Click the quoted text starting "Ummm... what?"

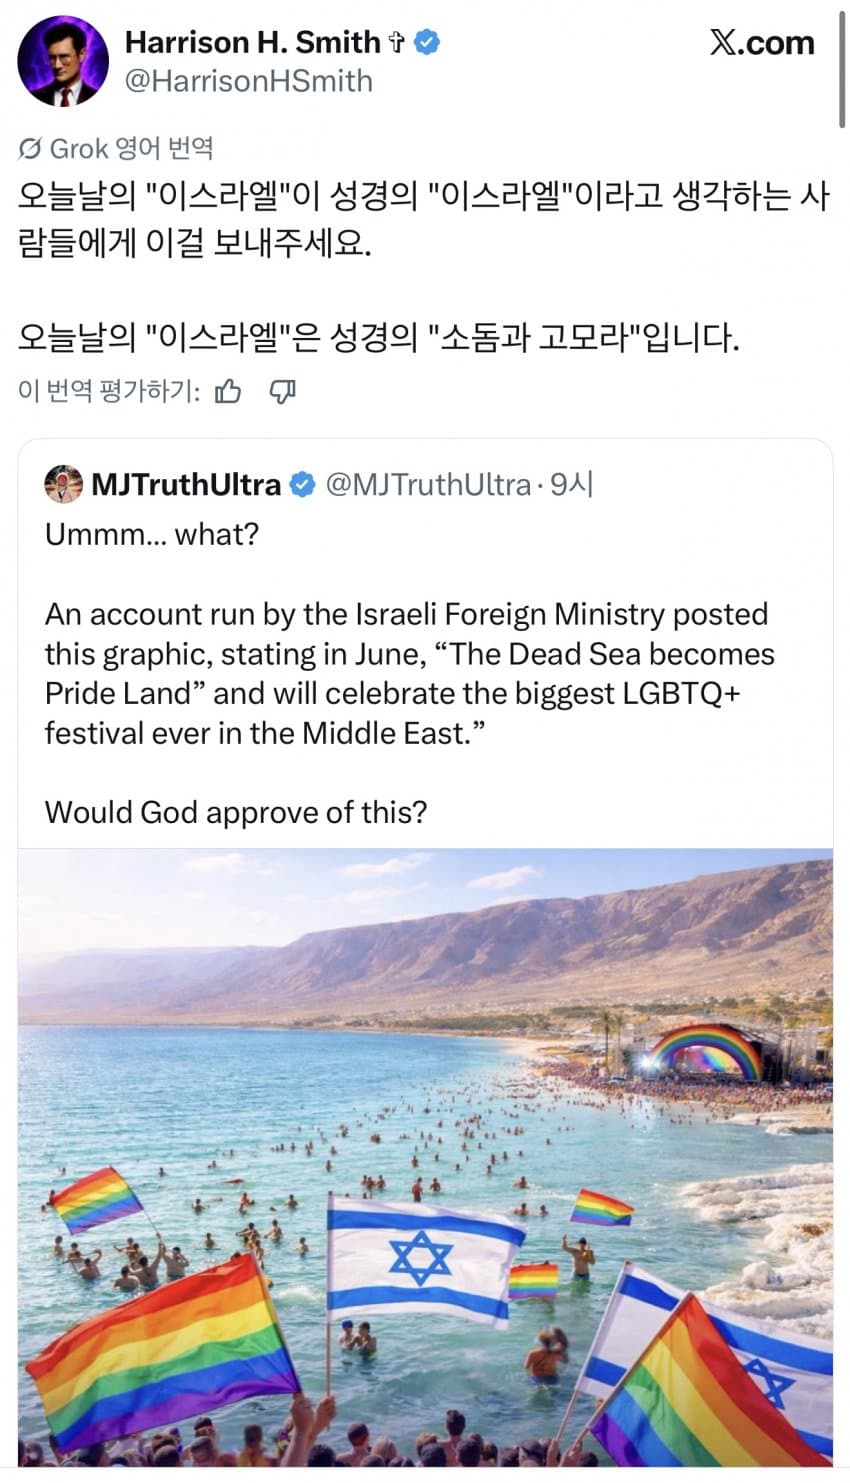[x=152, y=534]
